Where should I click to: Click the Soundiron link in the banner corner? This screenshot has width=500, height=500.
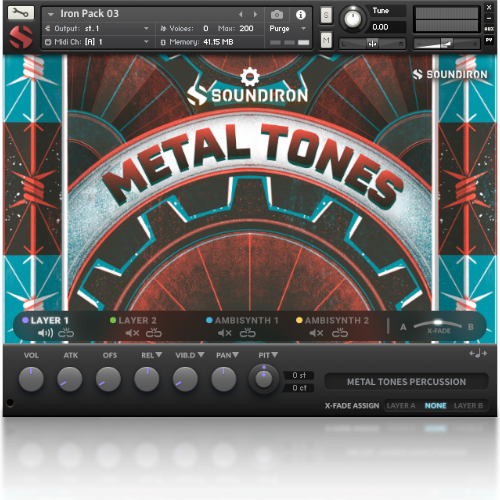[x=450, y=74]
